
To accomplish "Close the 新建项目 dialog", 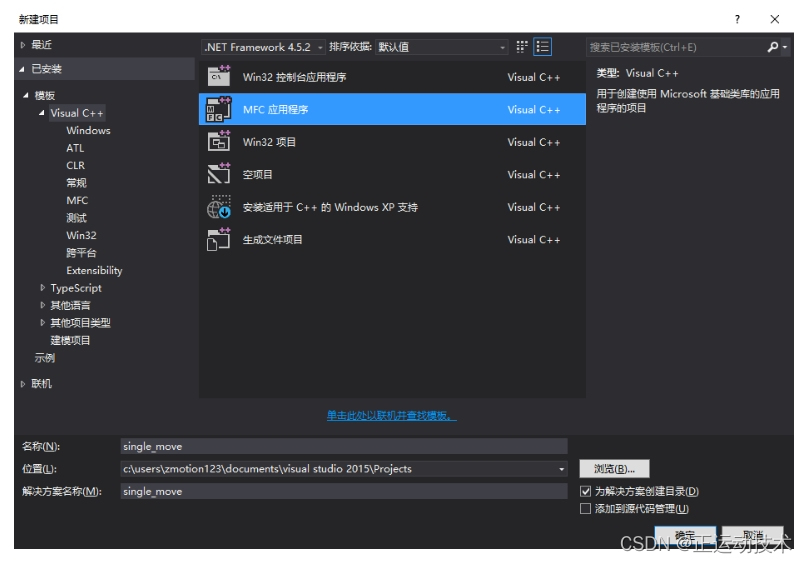I will click(x=775, y=19).
